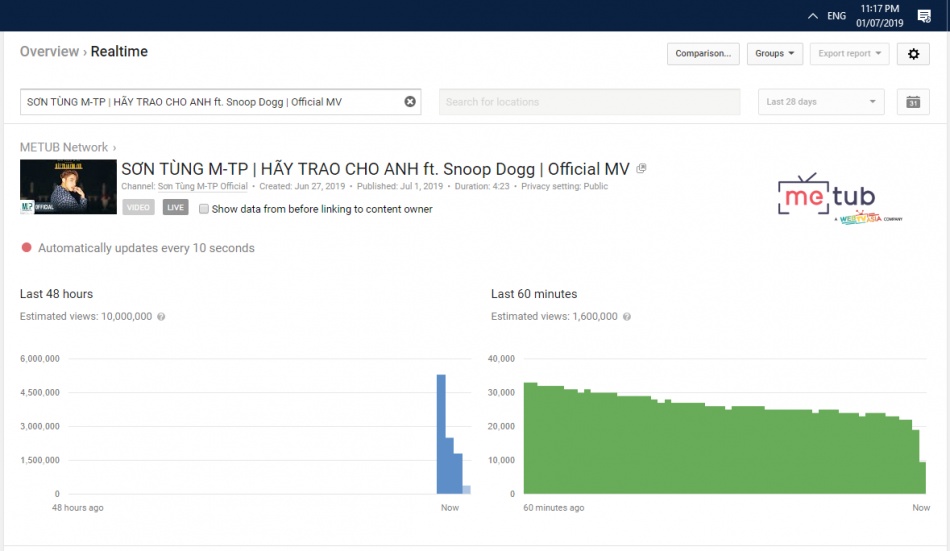Toggle the LIVE filter badge
Viewport: 950px width, 551px height.
click(x=175, y=208)
